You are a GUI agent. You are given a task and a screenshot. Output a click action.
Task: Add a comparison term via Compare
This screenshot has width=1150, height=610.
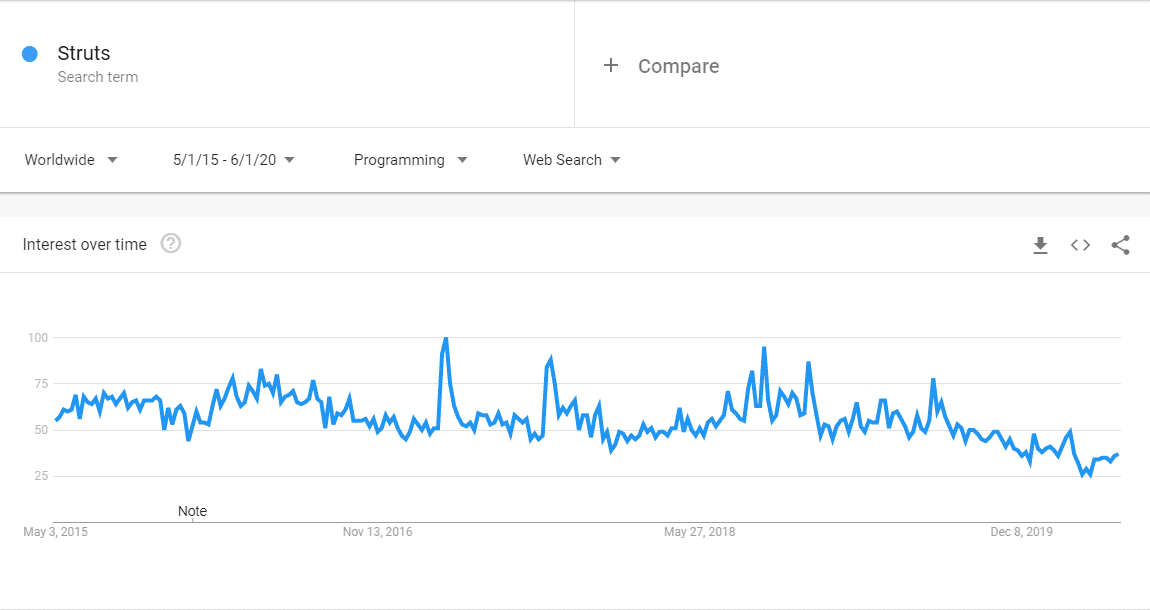click(678, 65)
